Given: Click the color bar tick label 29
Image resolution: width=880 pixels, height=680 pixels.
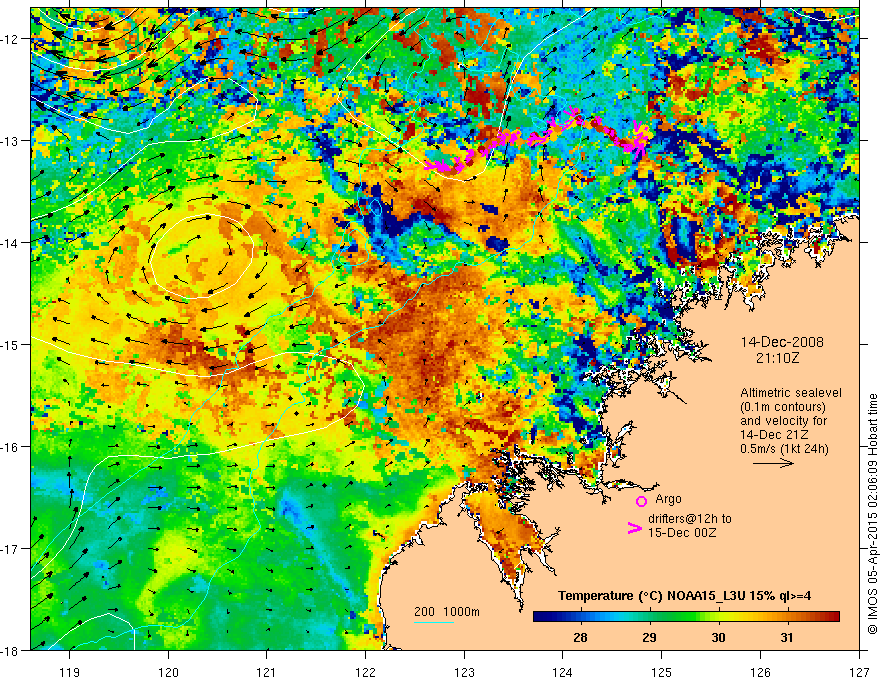Looking at the screenshot, I should (649, 638).
